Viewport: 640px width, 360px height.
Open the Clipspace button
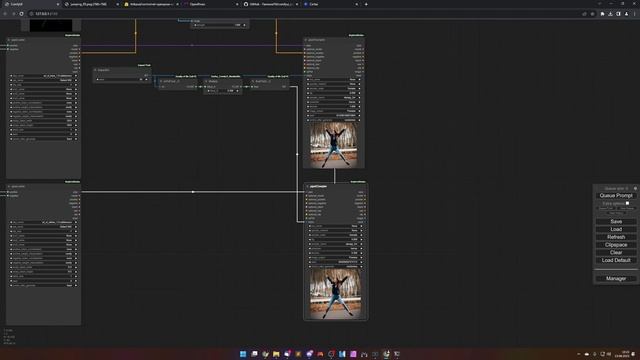616,244
